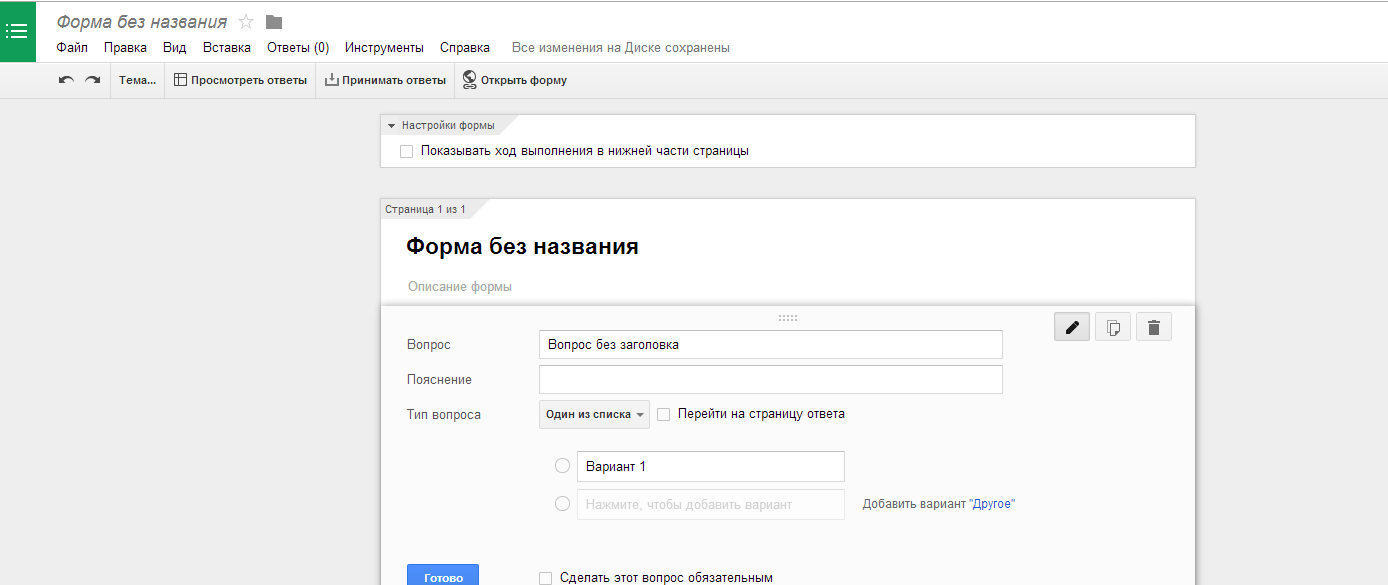This screenshot has height=585, width=1388.
Task: Undo the last action
Action: [x=66, y=80]
